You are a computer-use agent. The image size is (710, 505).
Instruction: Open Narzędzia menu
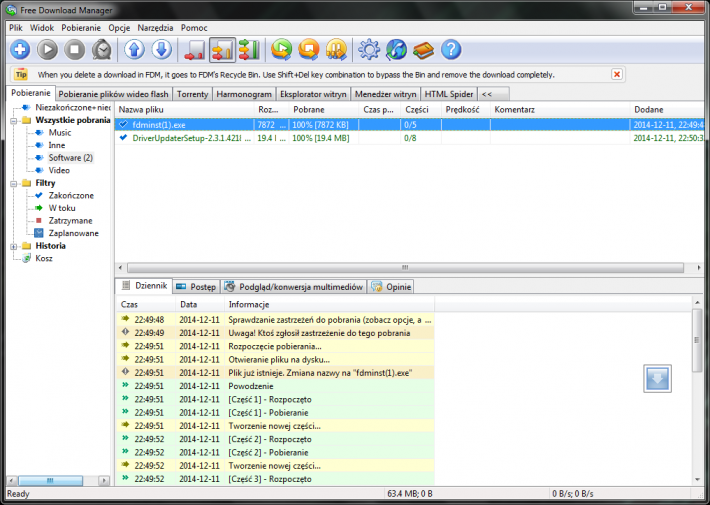pyautogui.click(x=155, y=28)
